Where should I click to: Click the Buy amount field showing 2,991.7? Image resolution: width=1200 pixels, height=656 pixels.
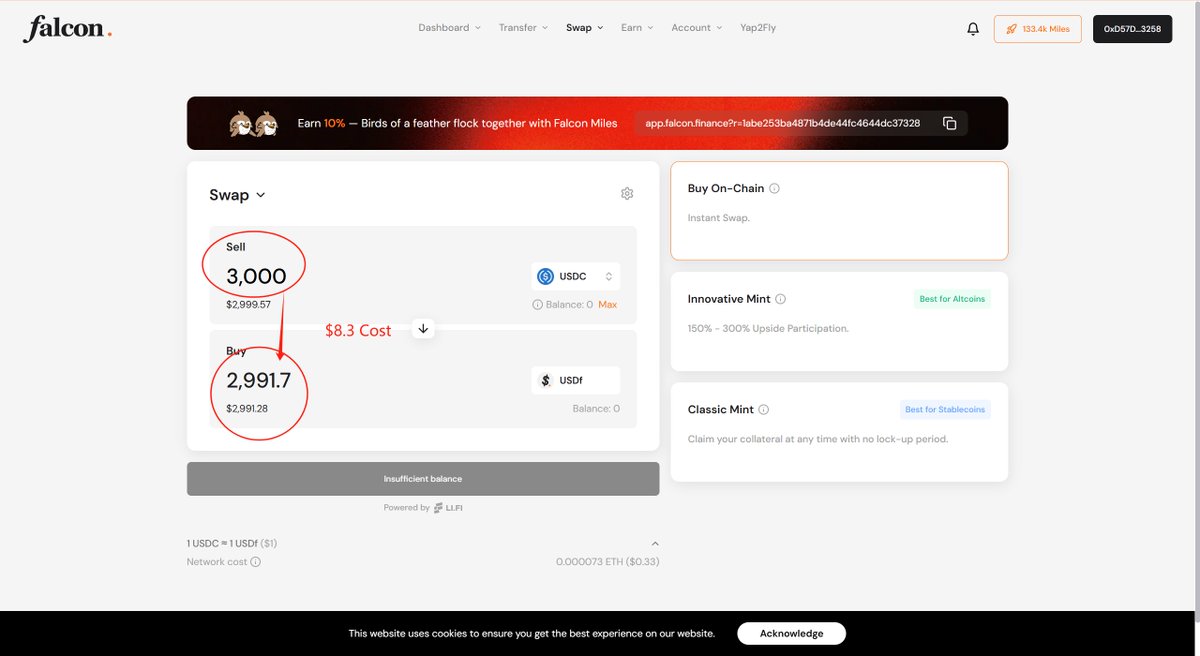pyautogui.click(x=258, y=380)
